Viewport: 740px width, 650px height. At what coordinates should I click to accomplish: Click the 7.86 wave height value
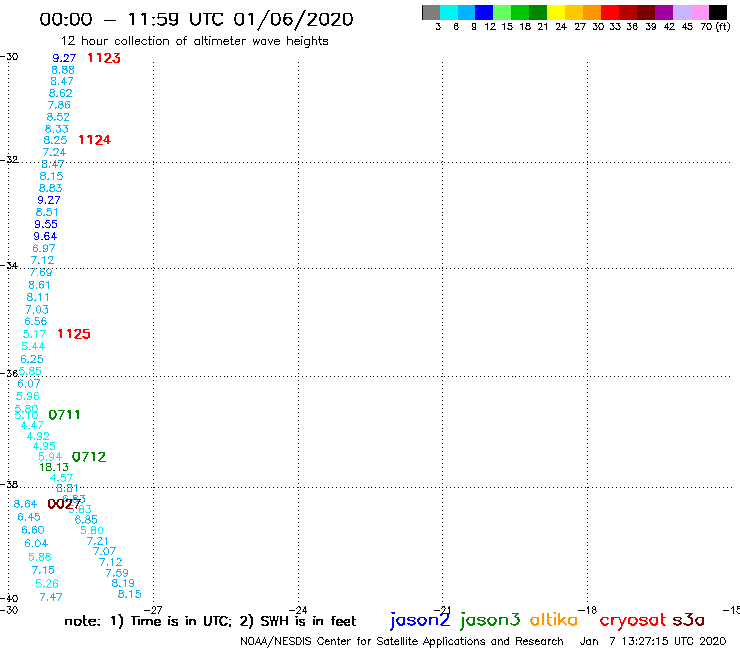59,105
